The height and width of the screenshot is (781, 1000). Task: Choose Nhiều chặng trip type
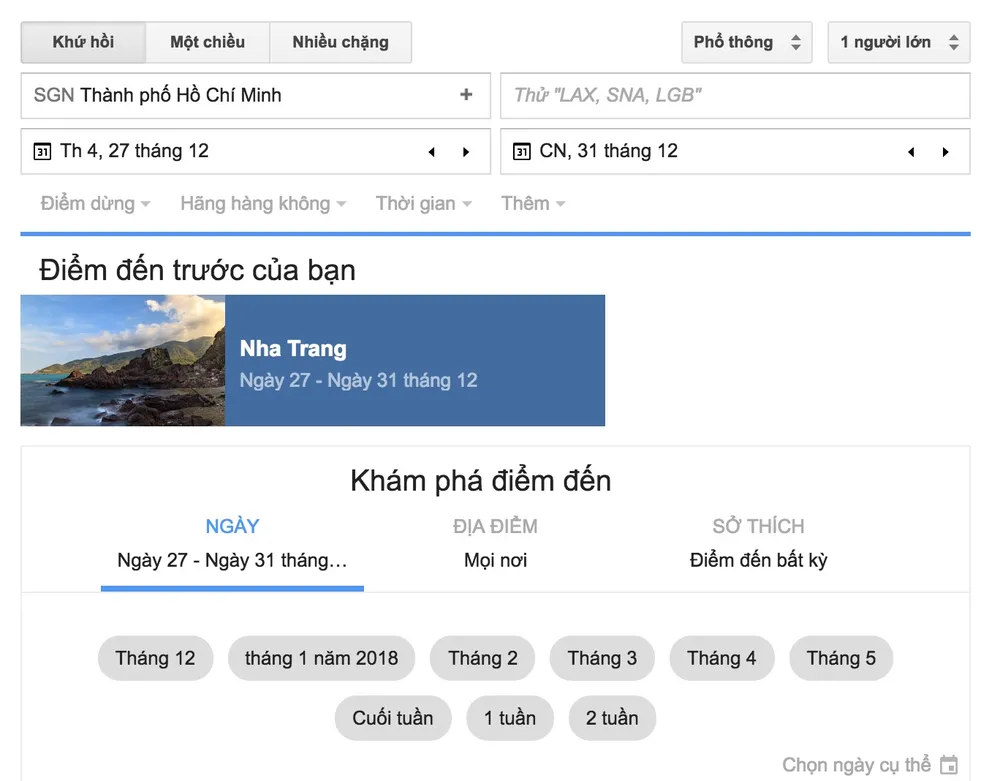340,42
